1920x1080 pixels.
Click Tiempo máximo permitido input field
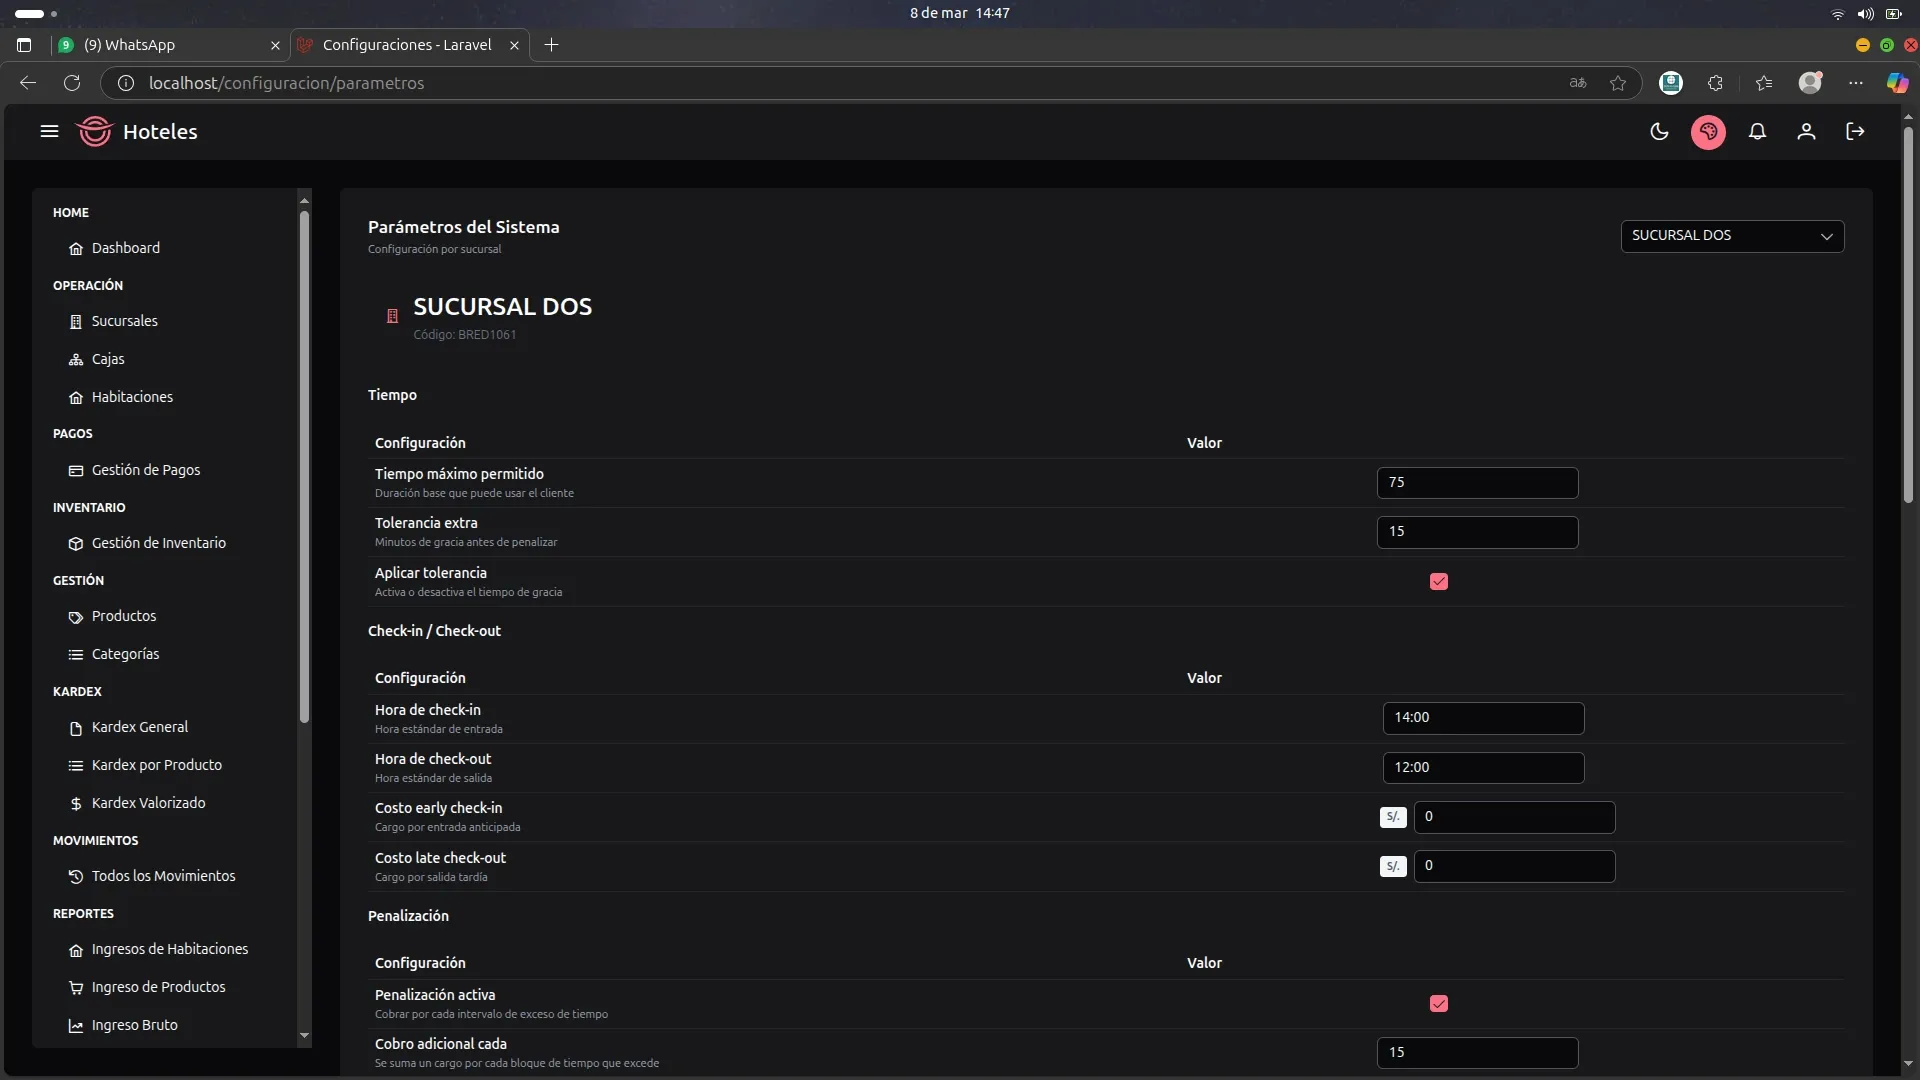point(1477,483)
